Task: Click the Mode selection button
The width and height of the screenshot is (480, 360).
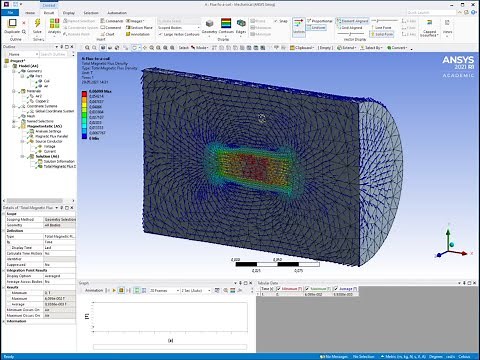Action: (x=200, y=48)
